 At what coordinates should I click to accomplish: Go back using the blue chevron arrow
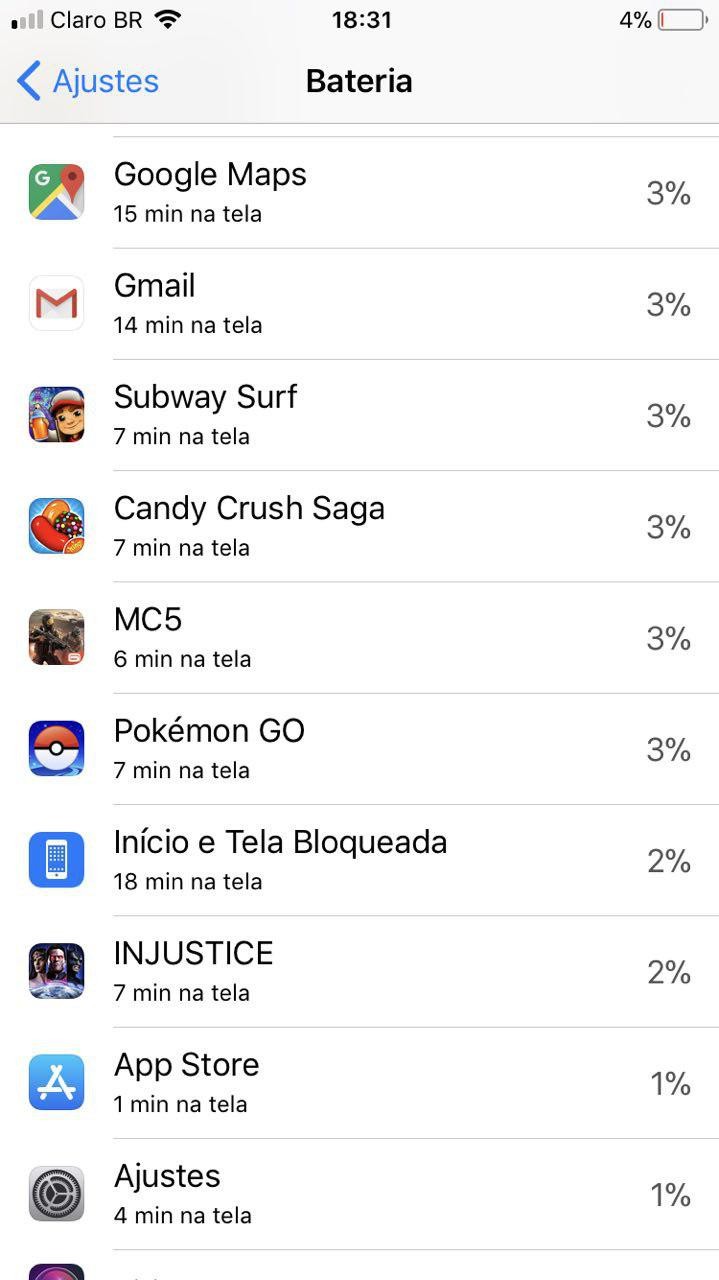[x=29, y=81]
